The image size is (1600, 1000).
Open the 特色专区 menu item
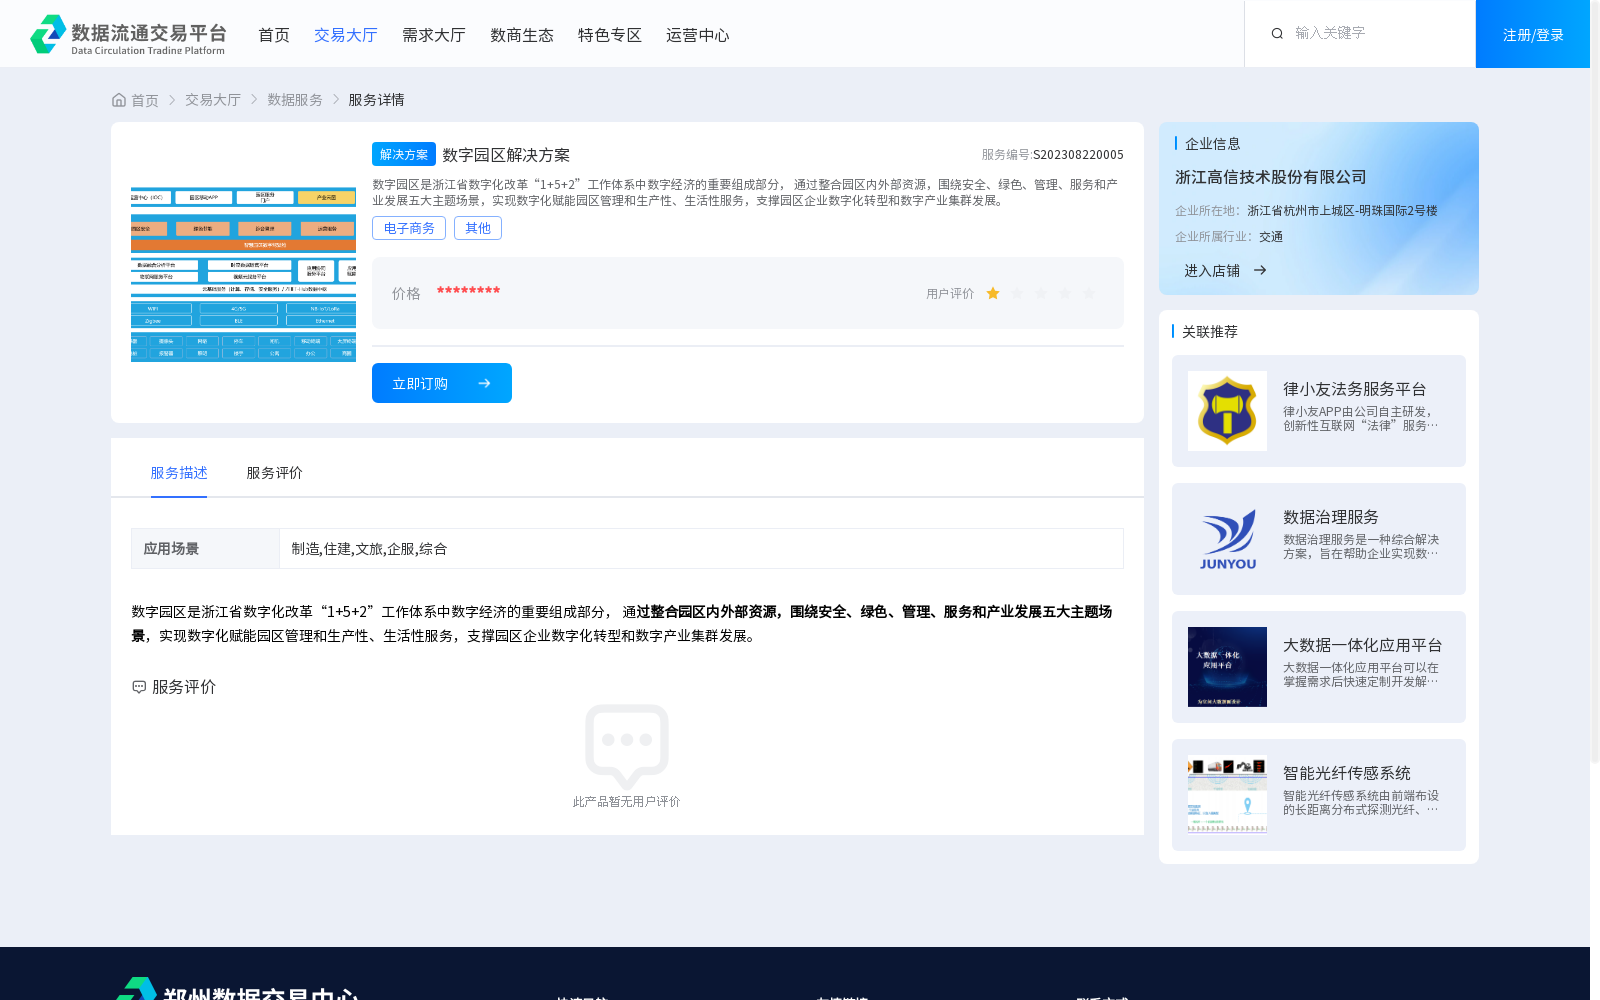tap(609, 34)
